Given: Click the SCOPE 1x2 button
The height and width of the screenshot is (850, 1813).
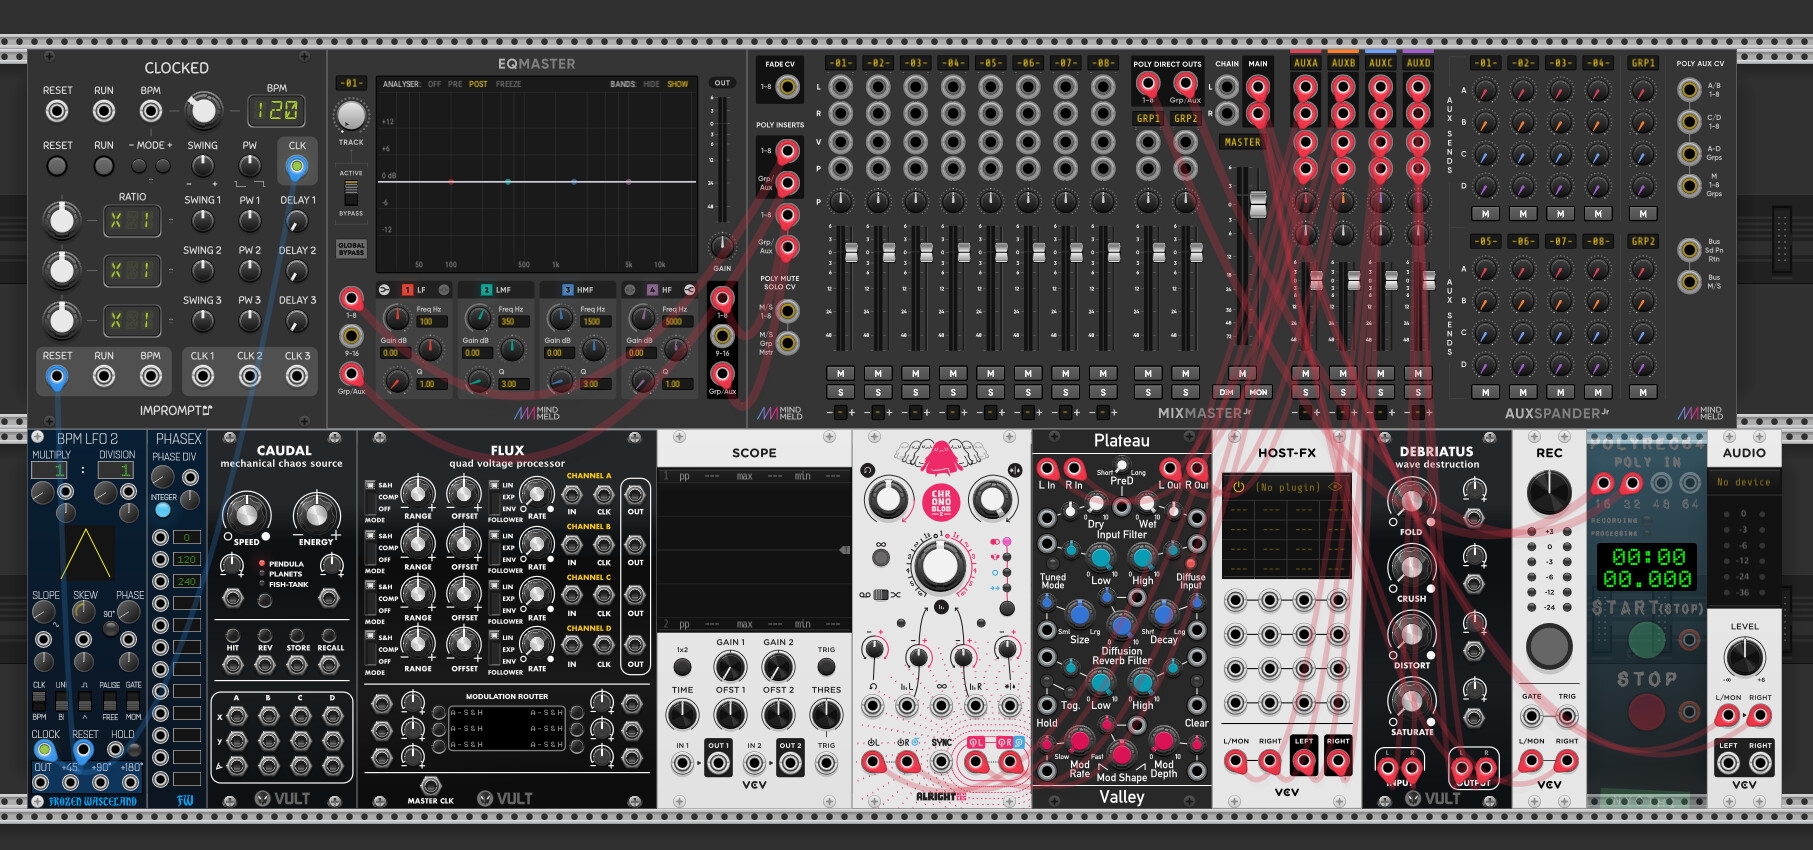Looking at the screenshot, I should [x=682, y=666].
